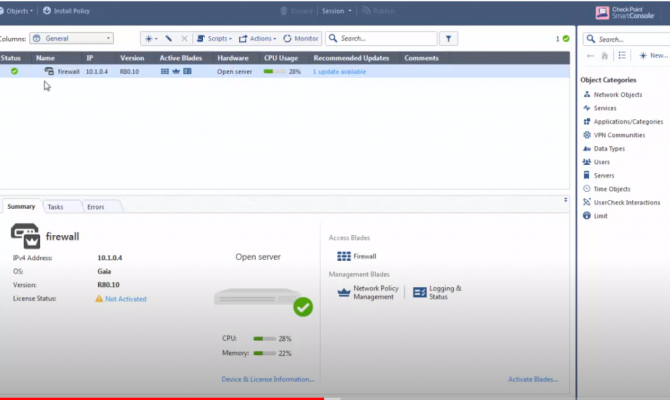Click the Publish button

(x=378, y=11)
